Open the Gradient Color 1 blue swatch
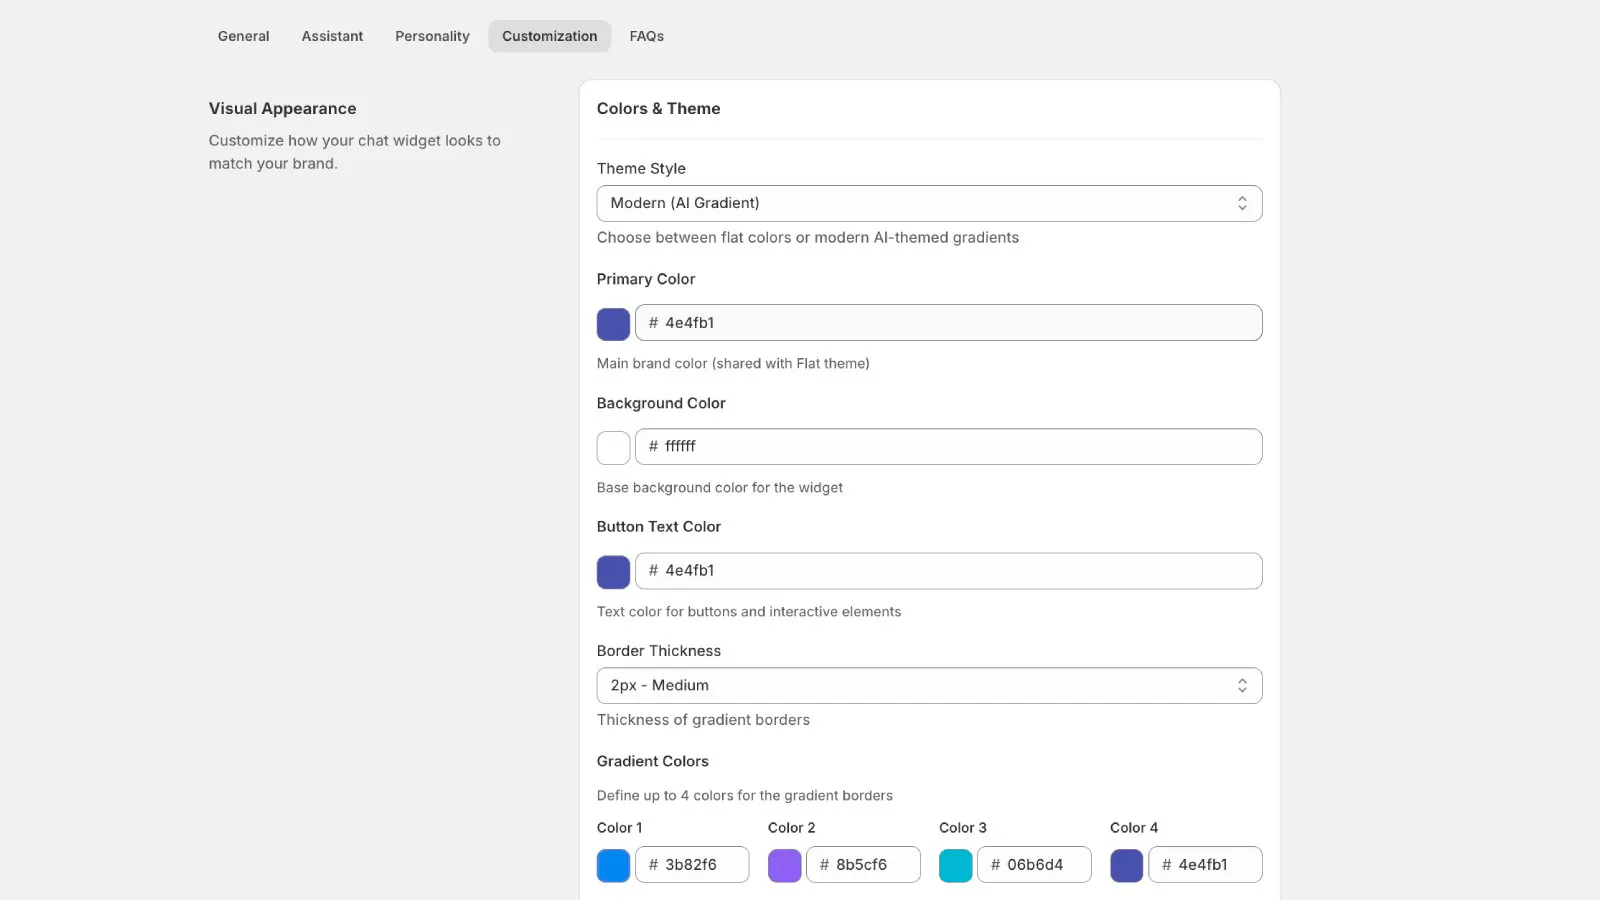 click(613, 866)
